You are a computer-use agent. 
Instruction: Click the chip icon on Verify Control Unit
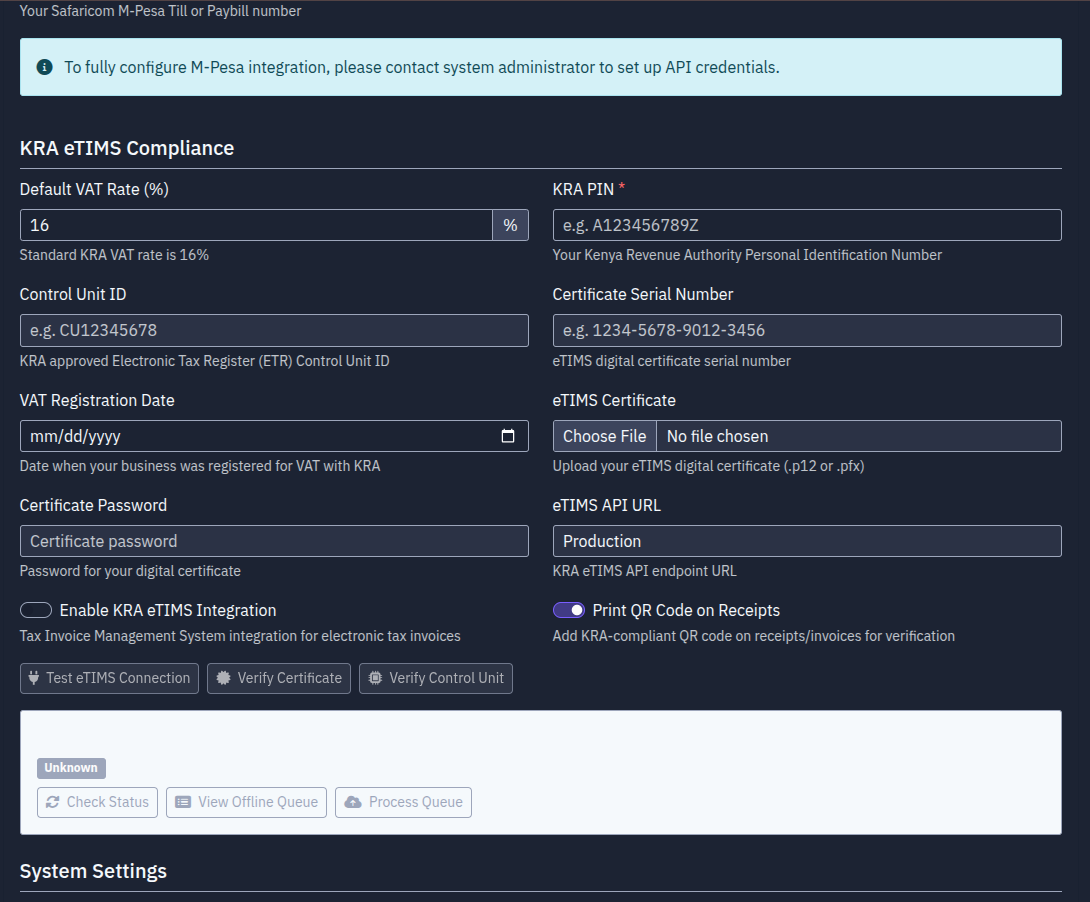point(375,678)
